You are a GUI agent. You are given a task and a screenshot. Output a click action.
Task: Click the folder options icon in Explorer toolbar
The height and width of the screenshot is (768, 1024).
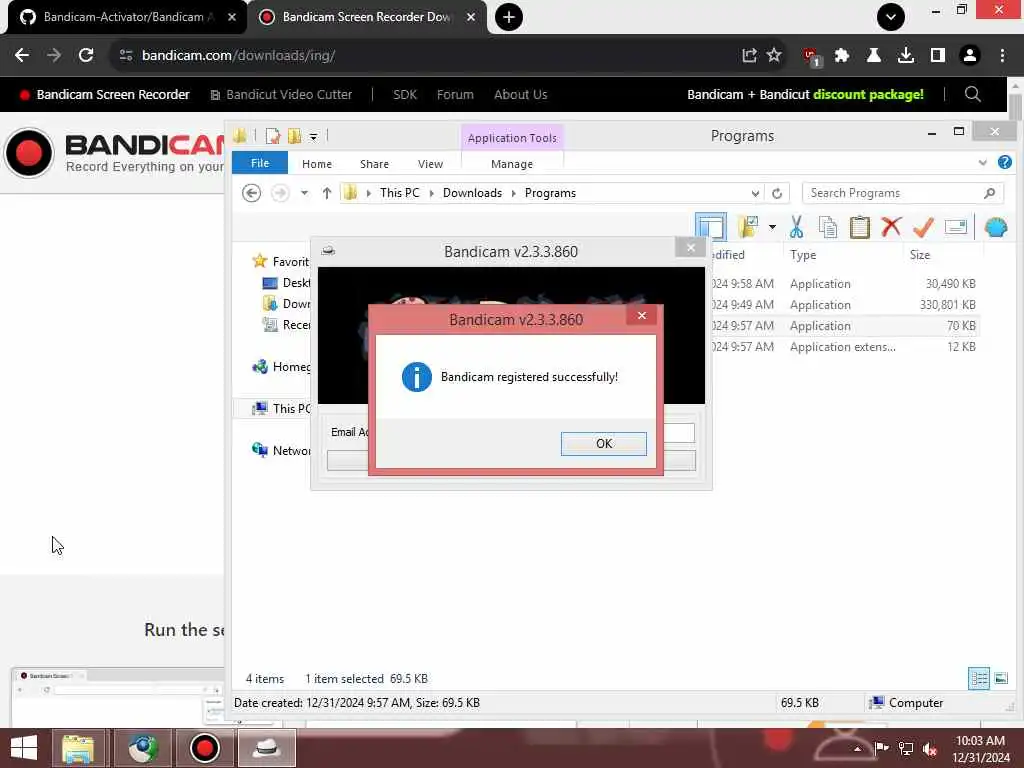tap(748, 227)
